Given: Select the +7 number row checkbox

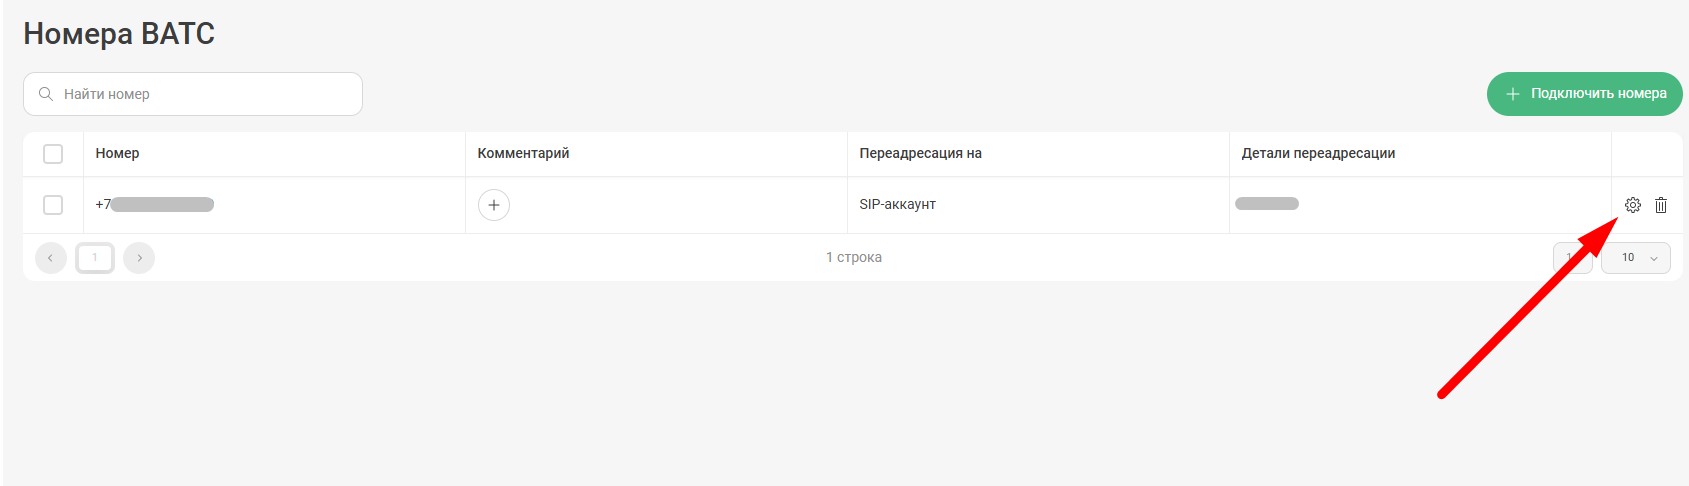Looking at the screenshot, I should point(53,205).
